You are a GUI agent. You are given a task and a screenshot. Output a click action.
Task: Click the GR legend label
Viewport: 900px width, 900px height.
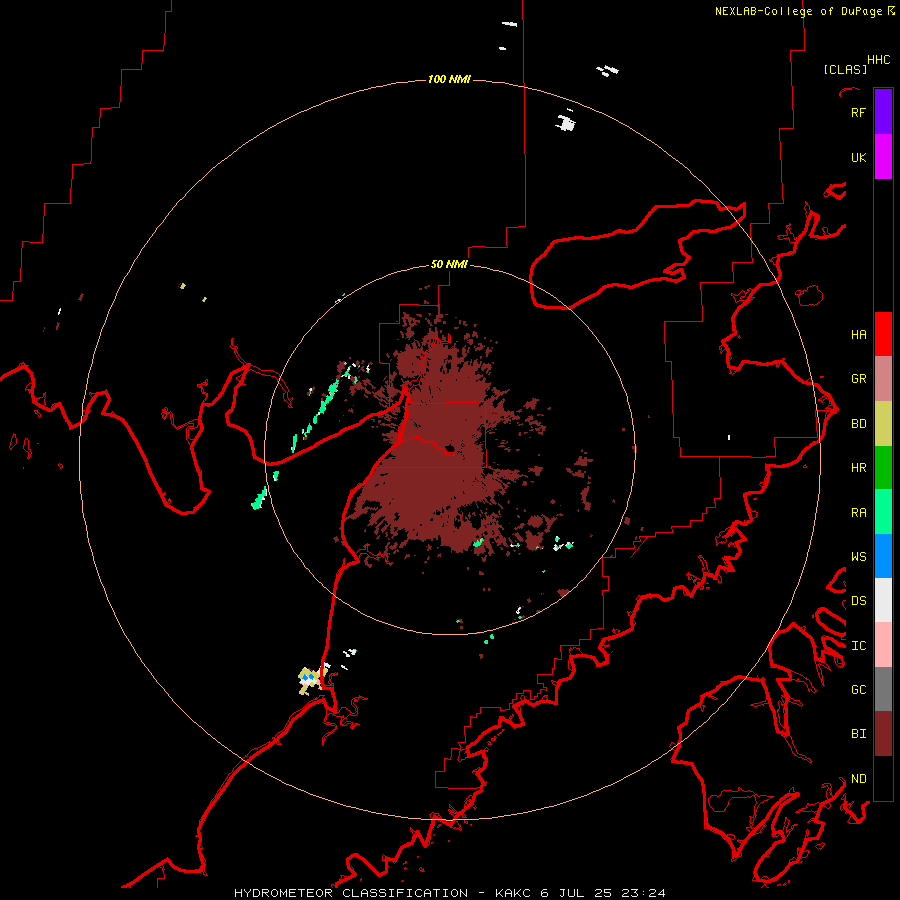[858, 379]
